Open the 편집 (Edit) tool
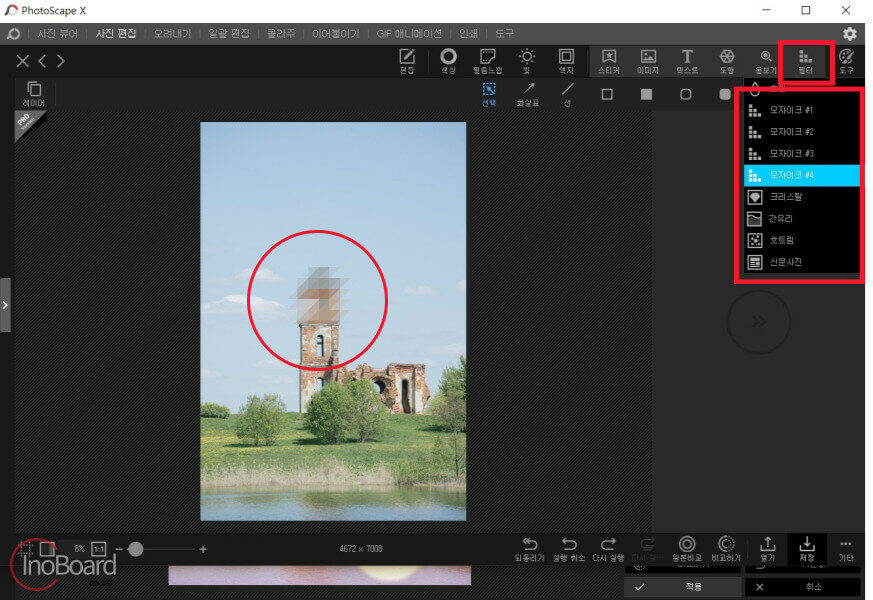This screenshot has width=873, height=600. [x=407, y=61]
